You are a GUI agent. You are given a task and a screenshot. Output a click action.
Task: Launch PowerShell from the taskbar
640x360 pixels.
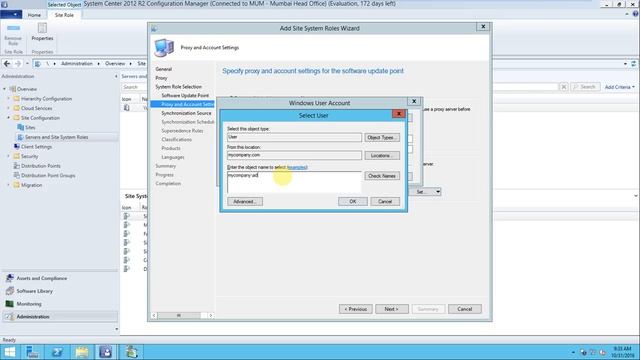57,352
